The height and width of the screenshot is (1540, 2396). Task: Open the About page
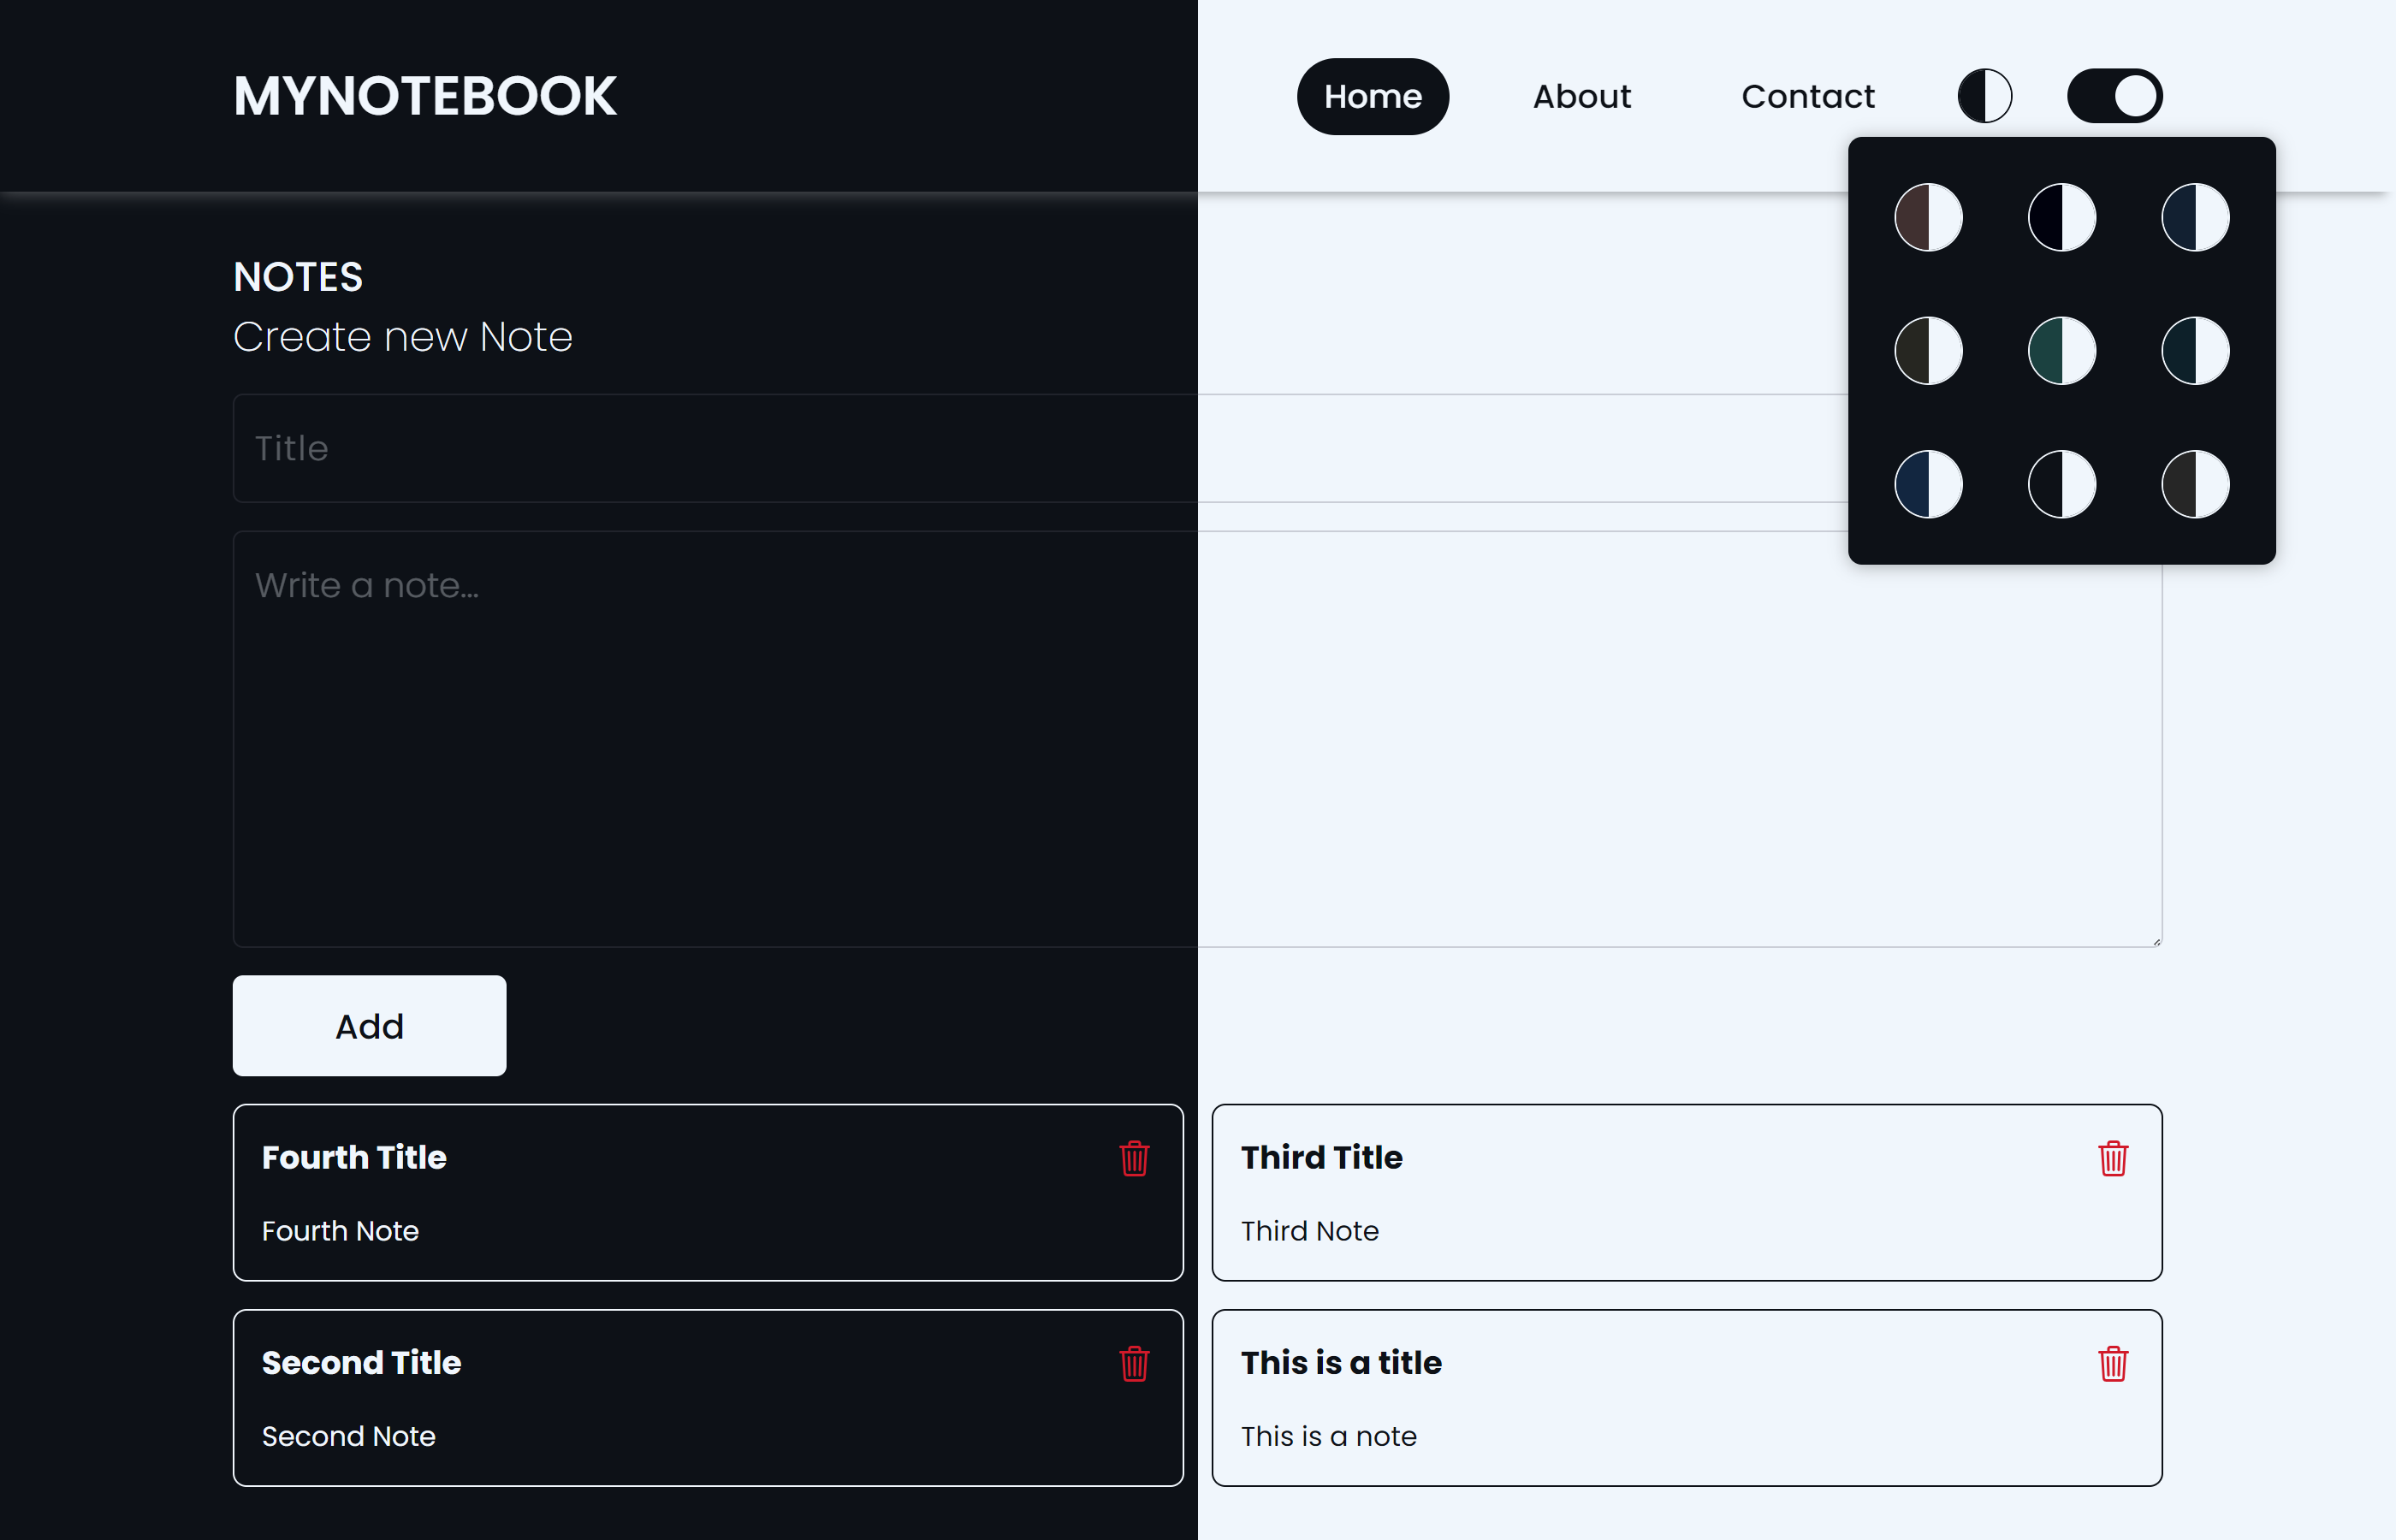pos(1581,96)
